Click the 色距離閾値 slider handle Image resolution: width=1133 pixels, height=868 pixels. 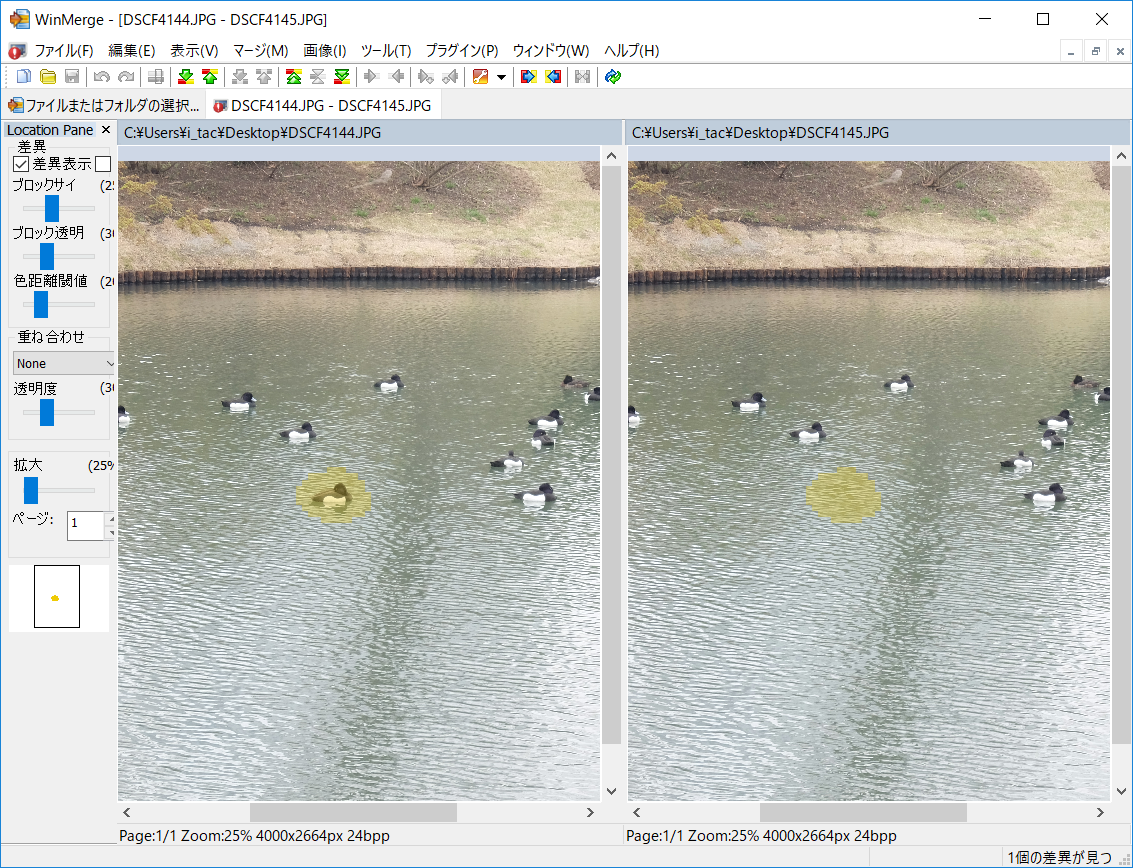click(x=41, y=304)
